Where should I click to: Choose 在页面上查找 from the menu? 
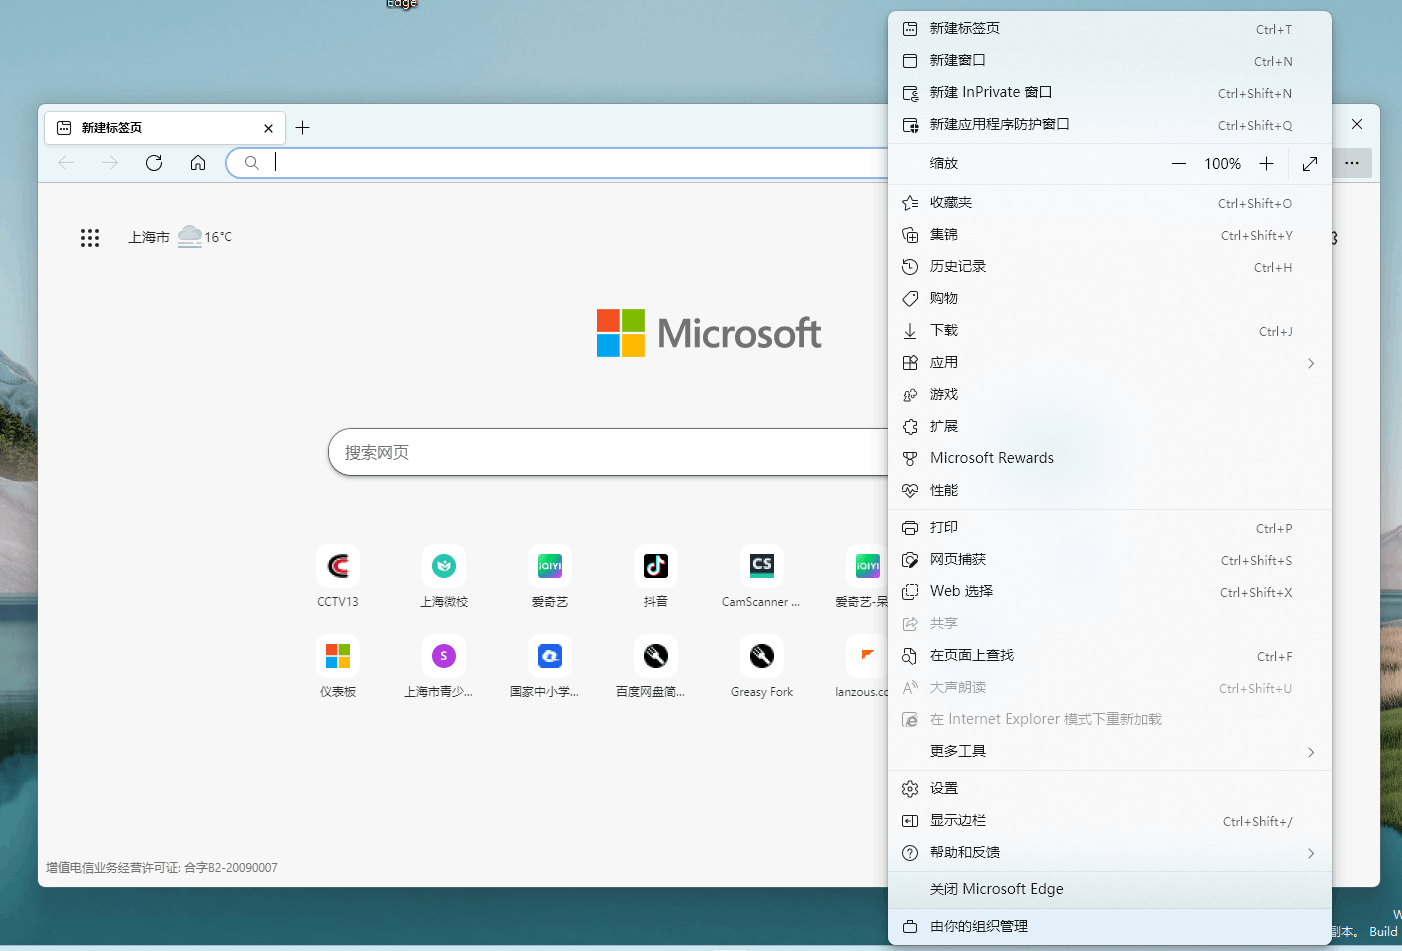1110,656
